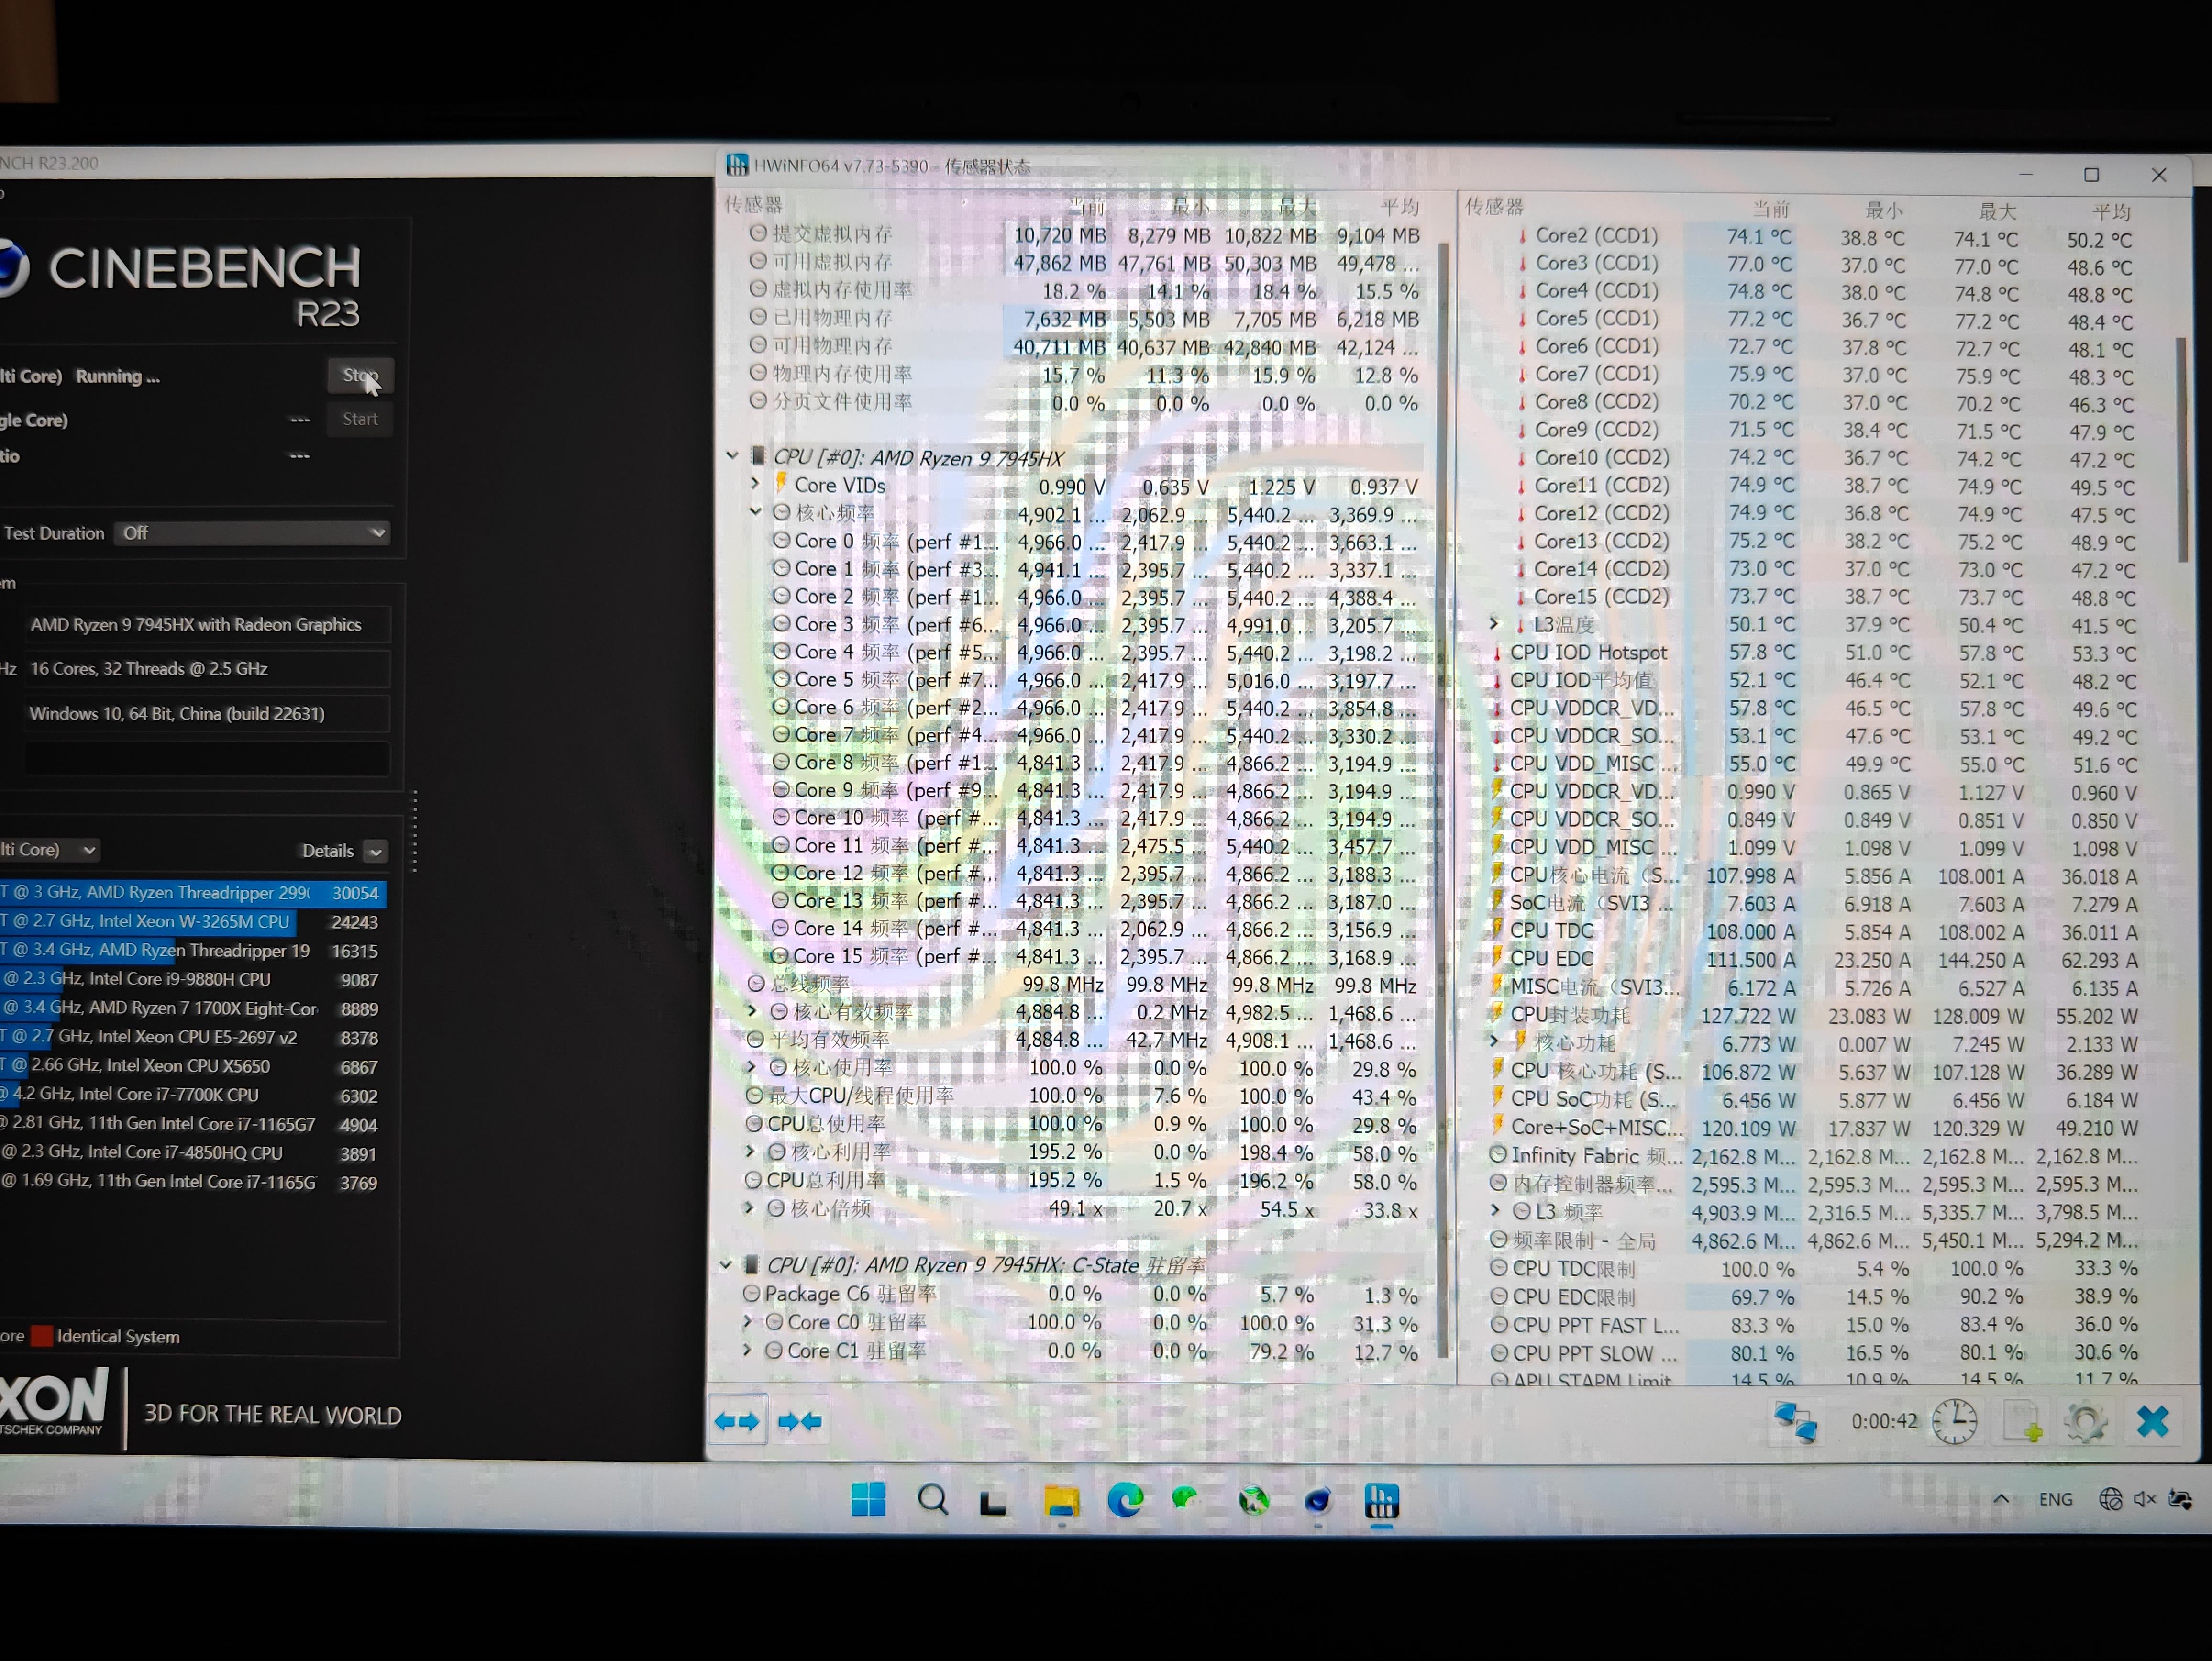This screenshot has height=1661, width=2212.
Task: Expand the 核心倍频 row
Action: [749, 1208]
